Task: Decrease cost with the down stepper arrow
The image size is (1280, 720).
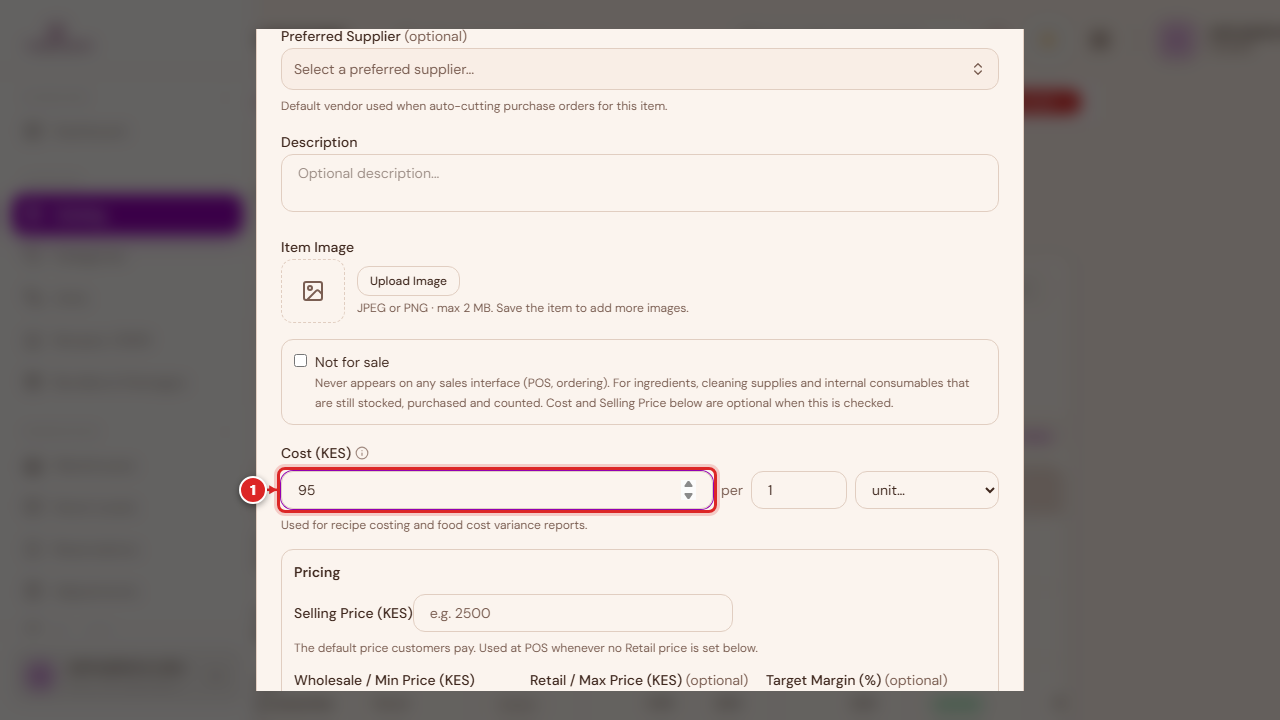Action: (688, 496)
